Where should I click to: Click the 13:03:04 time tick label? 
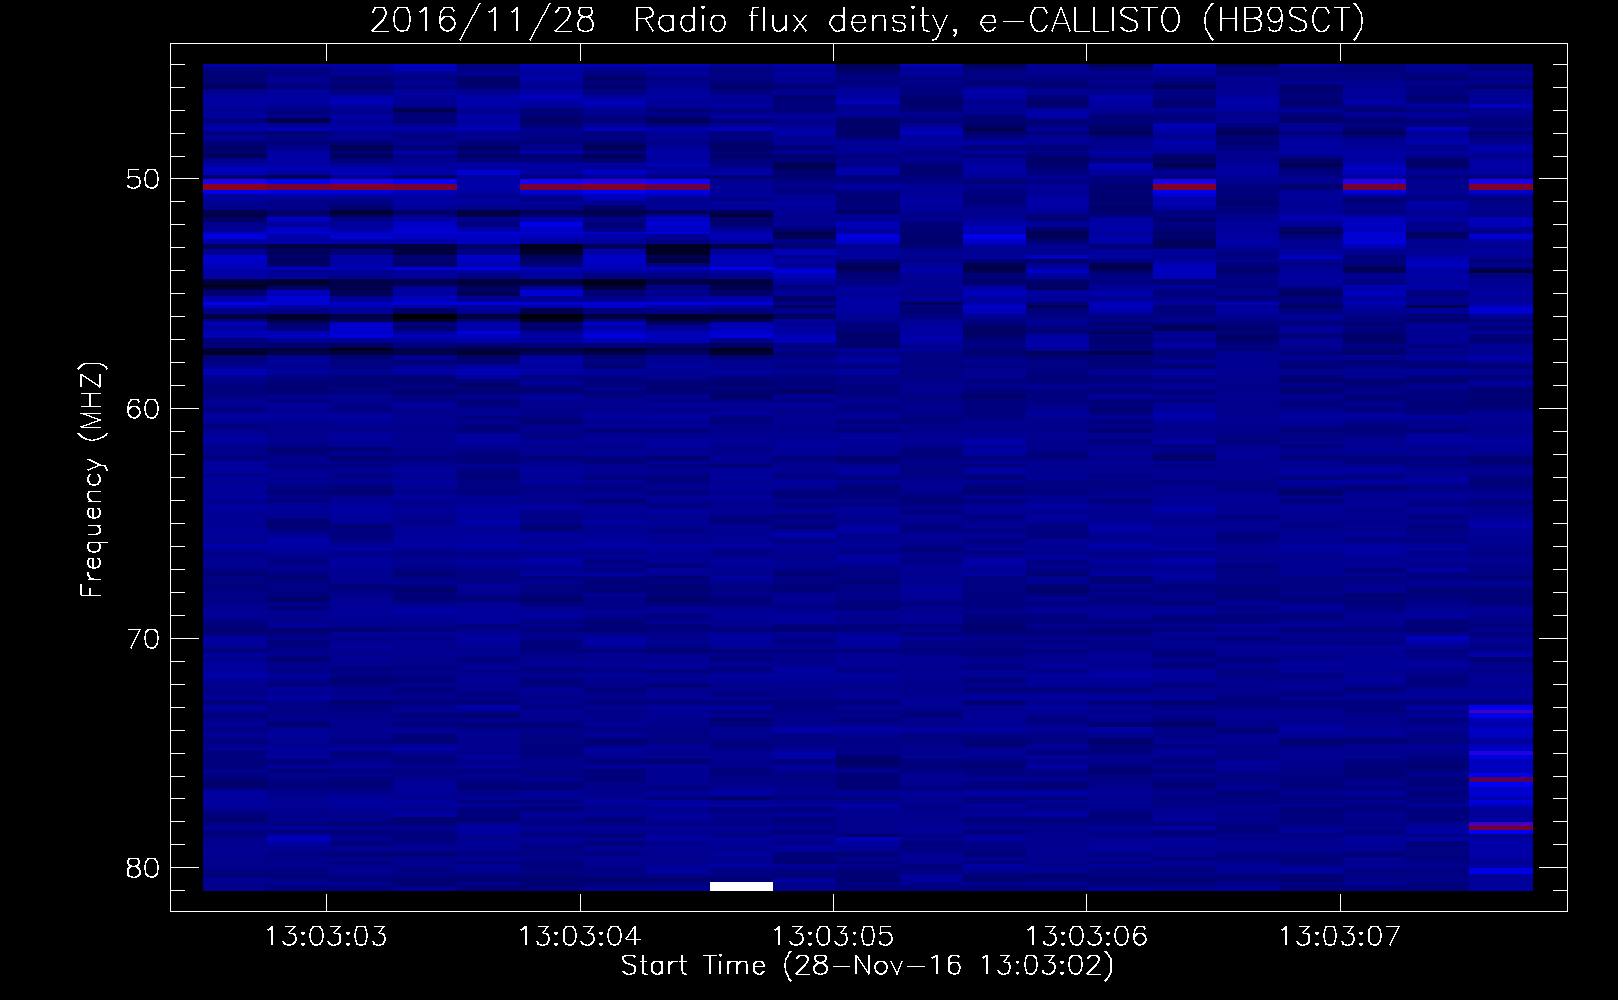tap(579, 937)
